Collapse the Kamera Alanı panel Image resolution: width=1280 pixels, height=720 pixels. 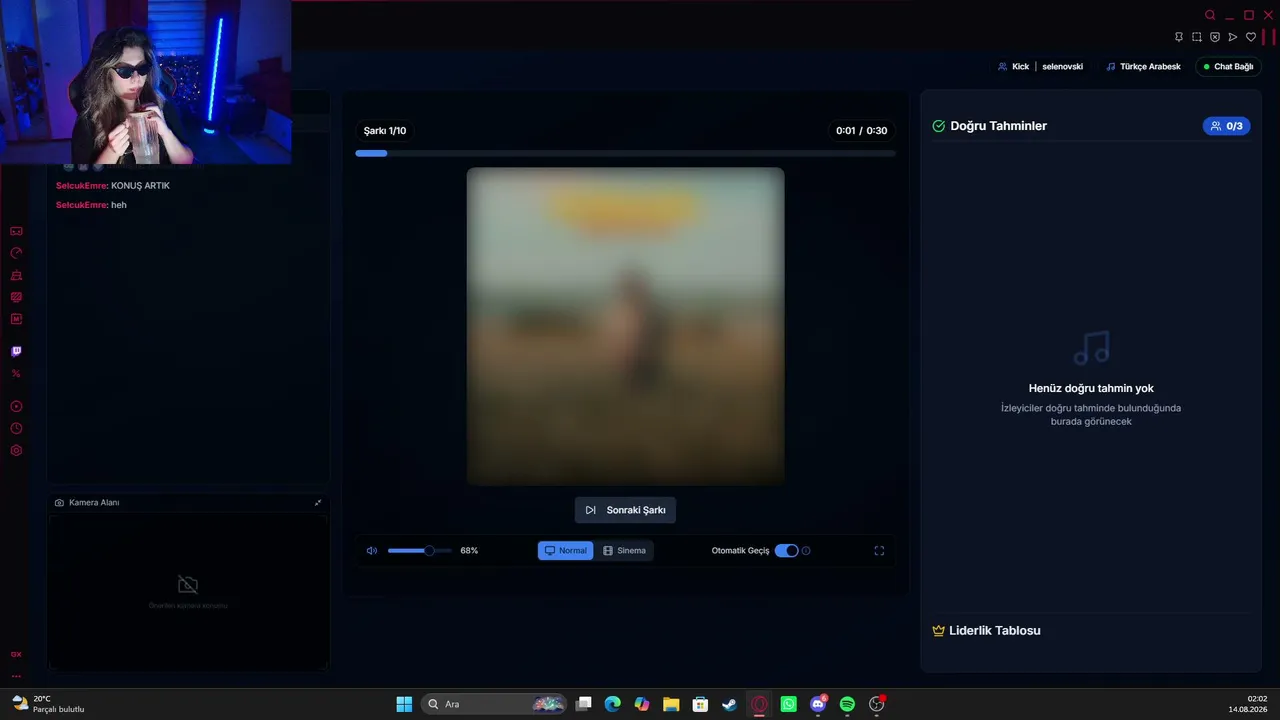(318, 502)
